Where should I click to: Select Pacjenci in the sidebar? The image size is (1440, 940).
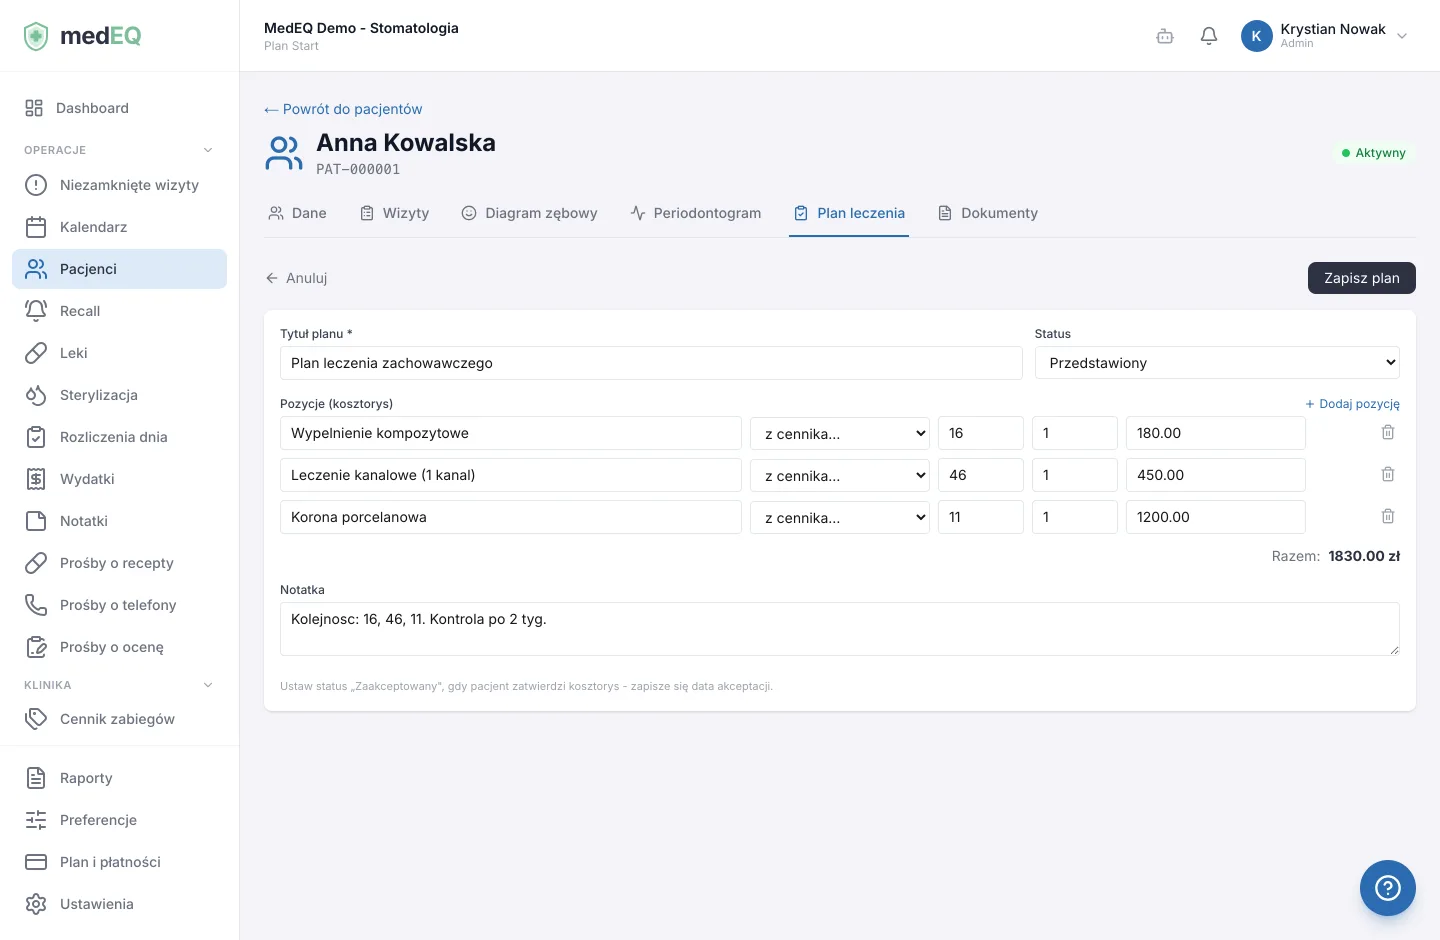coord(119,269)
